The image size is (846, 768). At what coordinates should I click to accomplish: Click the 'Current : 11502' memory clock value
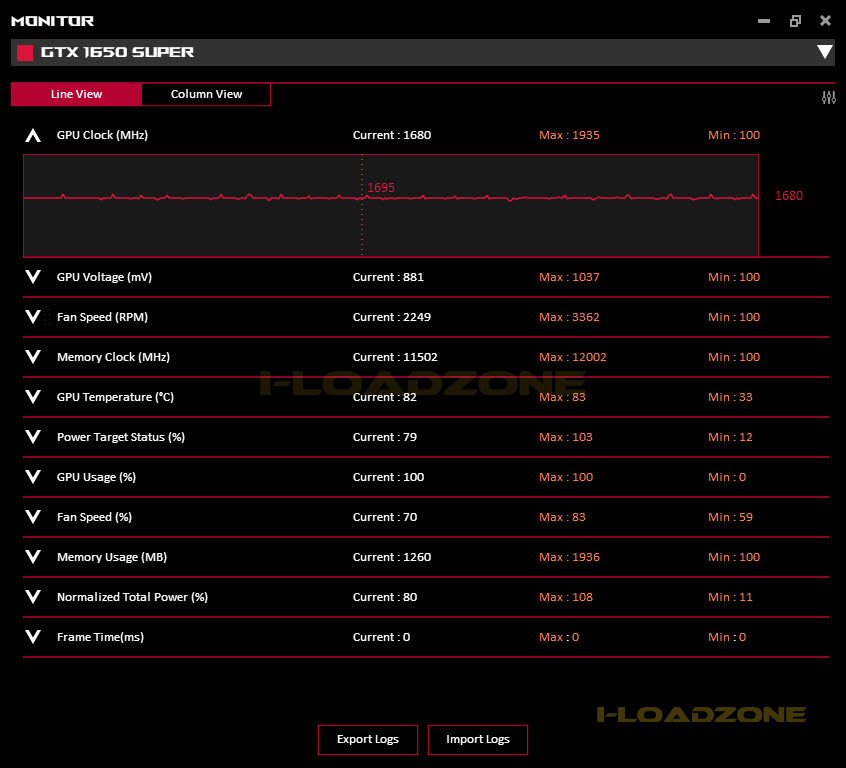click(x=395, y=357)
